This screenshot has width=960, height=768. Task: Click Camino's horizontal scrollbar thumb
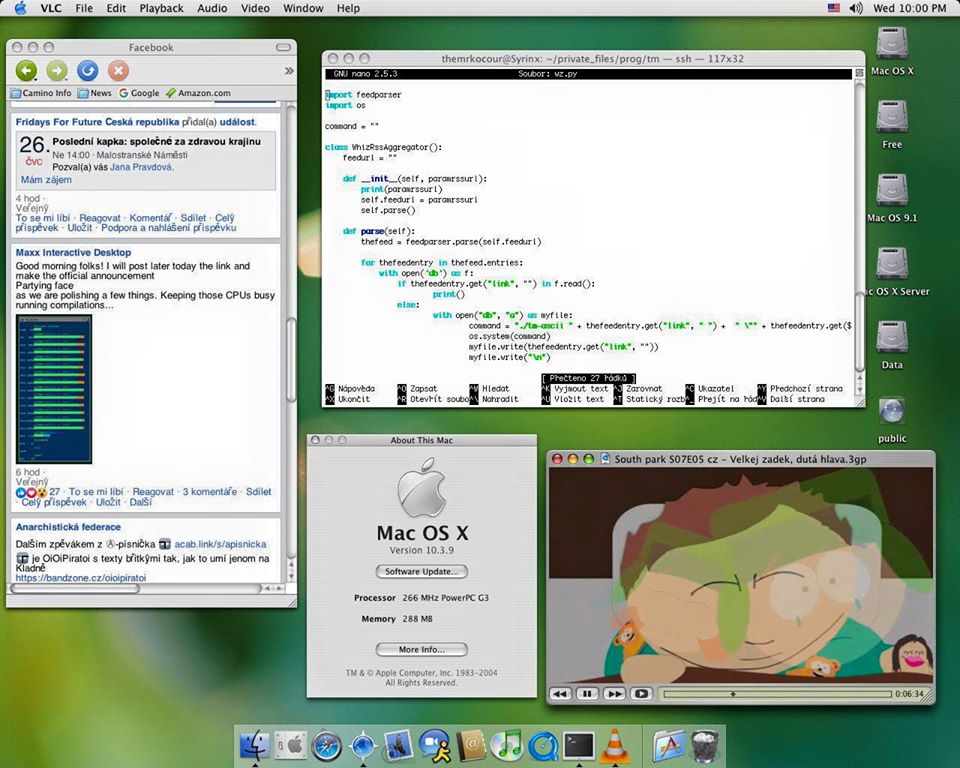(75, 589)
